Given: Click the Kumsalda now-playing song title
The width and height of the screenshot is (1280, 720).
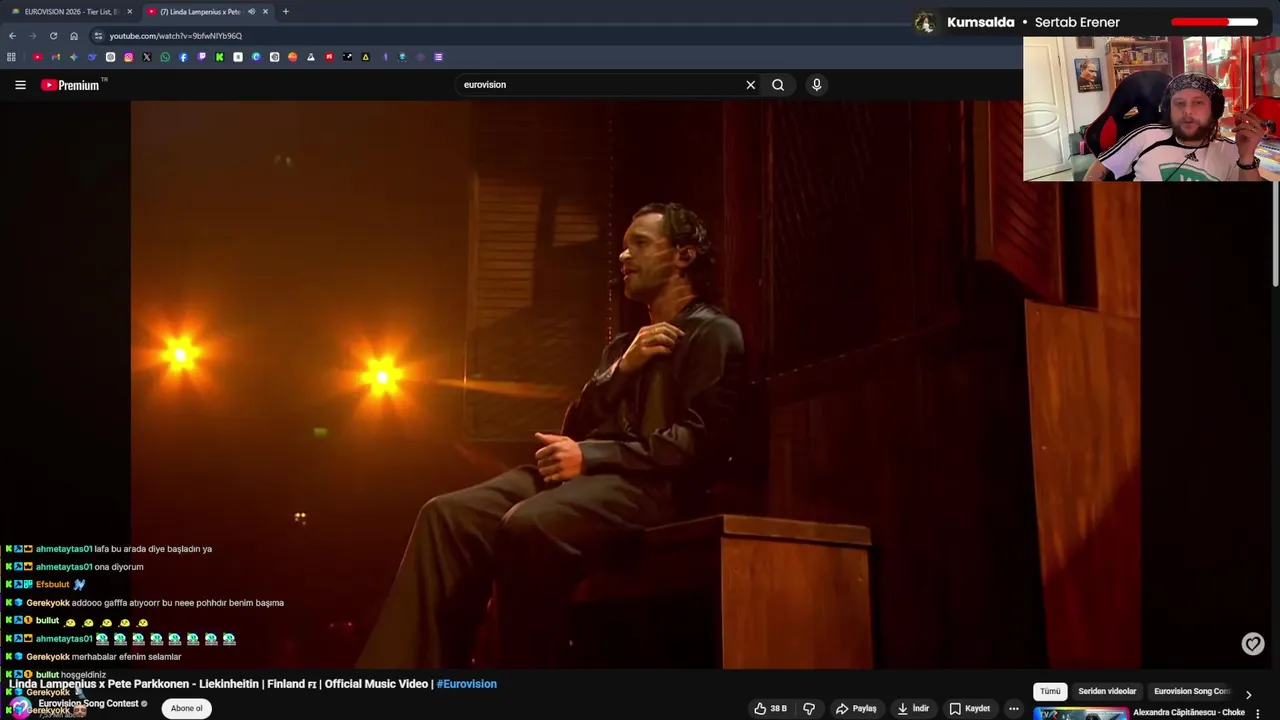Looking at the screenshot, I should coord(980,22).
